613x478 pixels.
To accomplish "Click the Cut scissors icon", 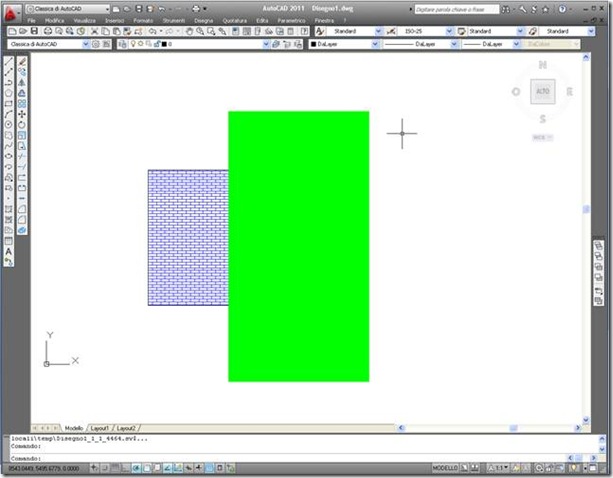I will tap(94, 31).
